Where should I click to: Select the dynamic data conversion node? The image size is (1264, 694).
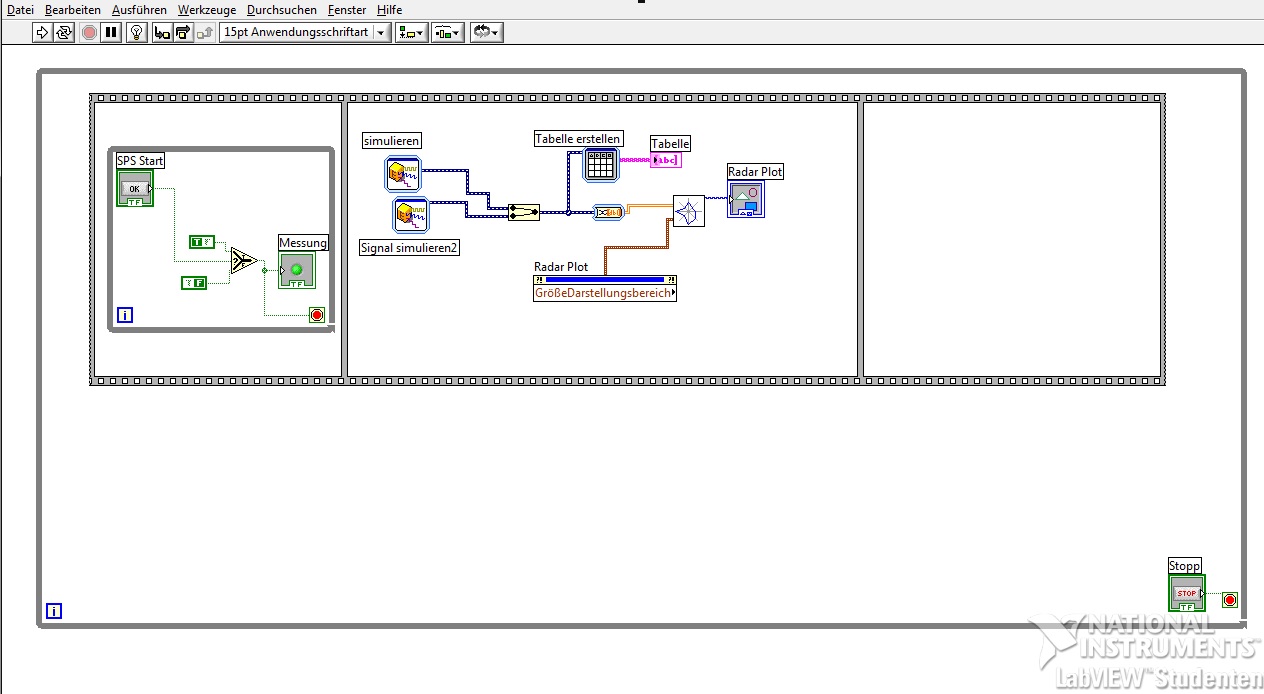pyautogui.click(x=608, y=212)
